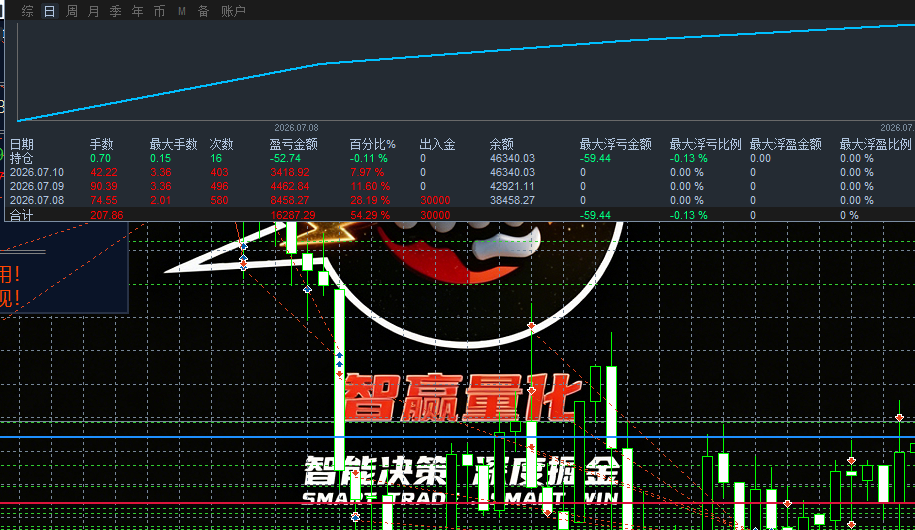Click the 2.01 max lots value
The width and height of the screenshot is (915, 530).
(x=160, y=200)
